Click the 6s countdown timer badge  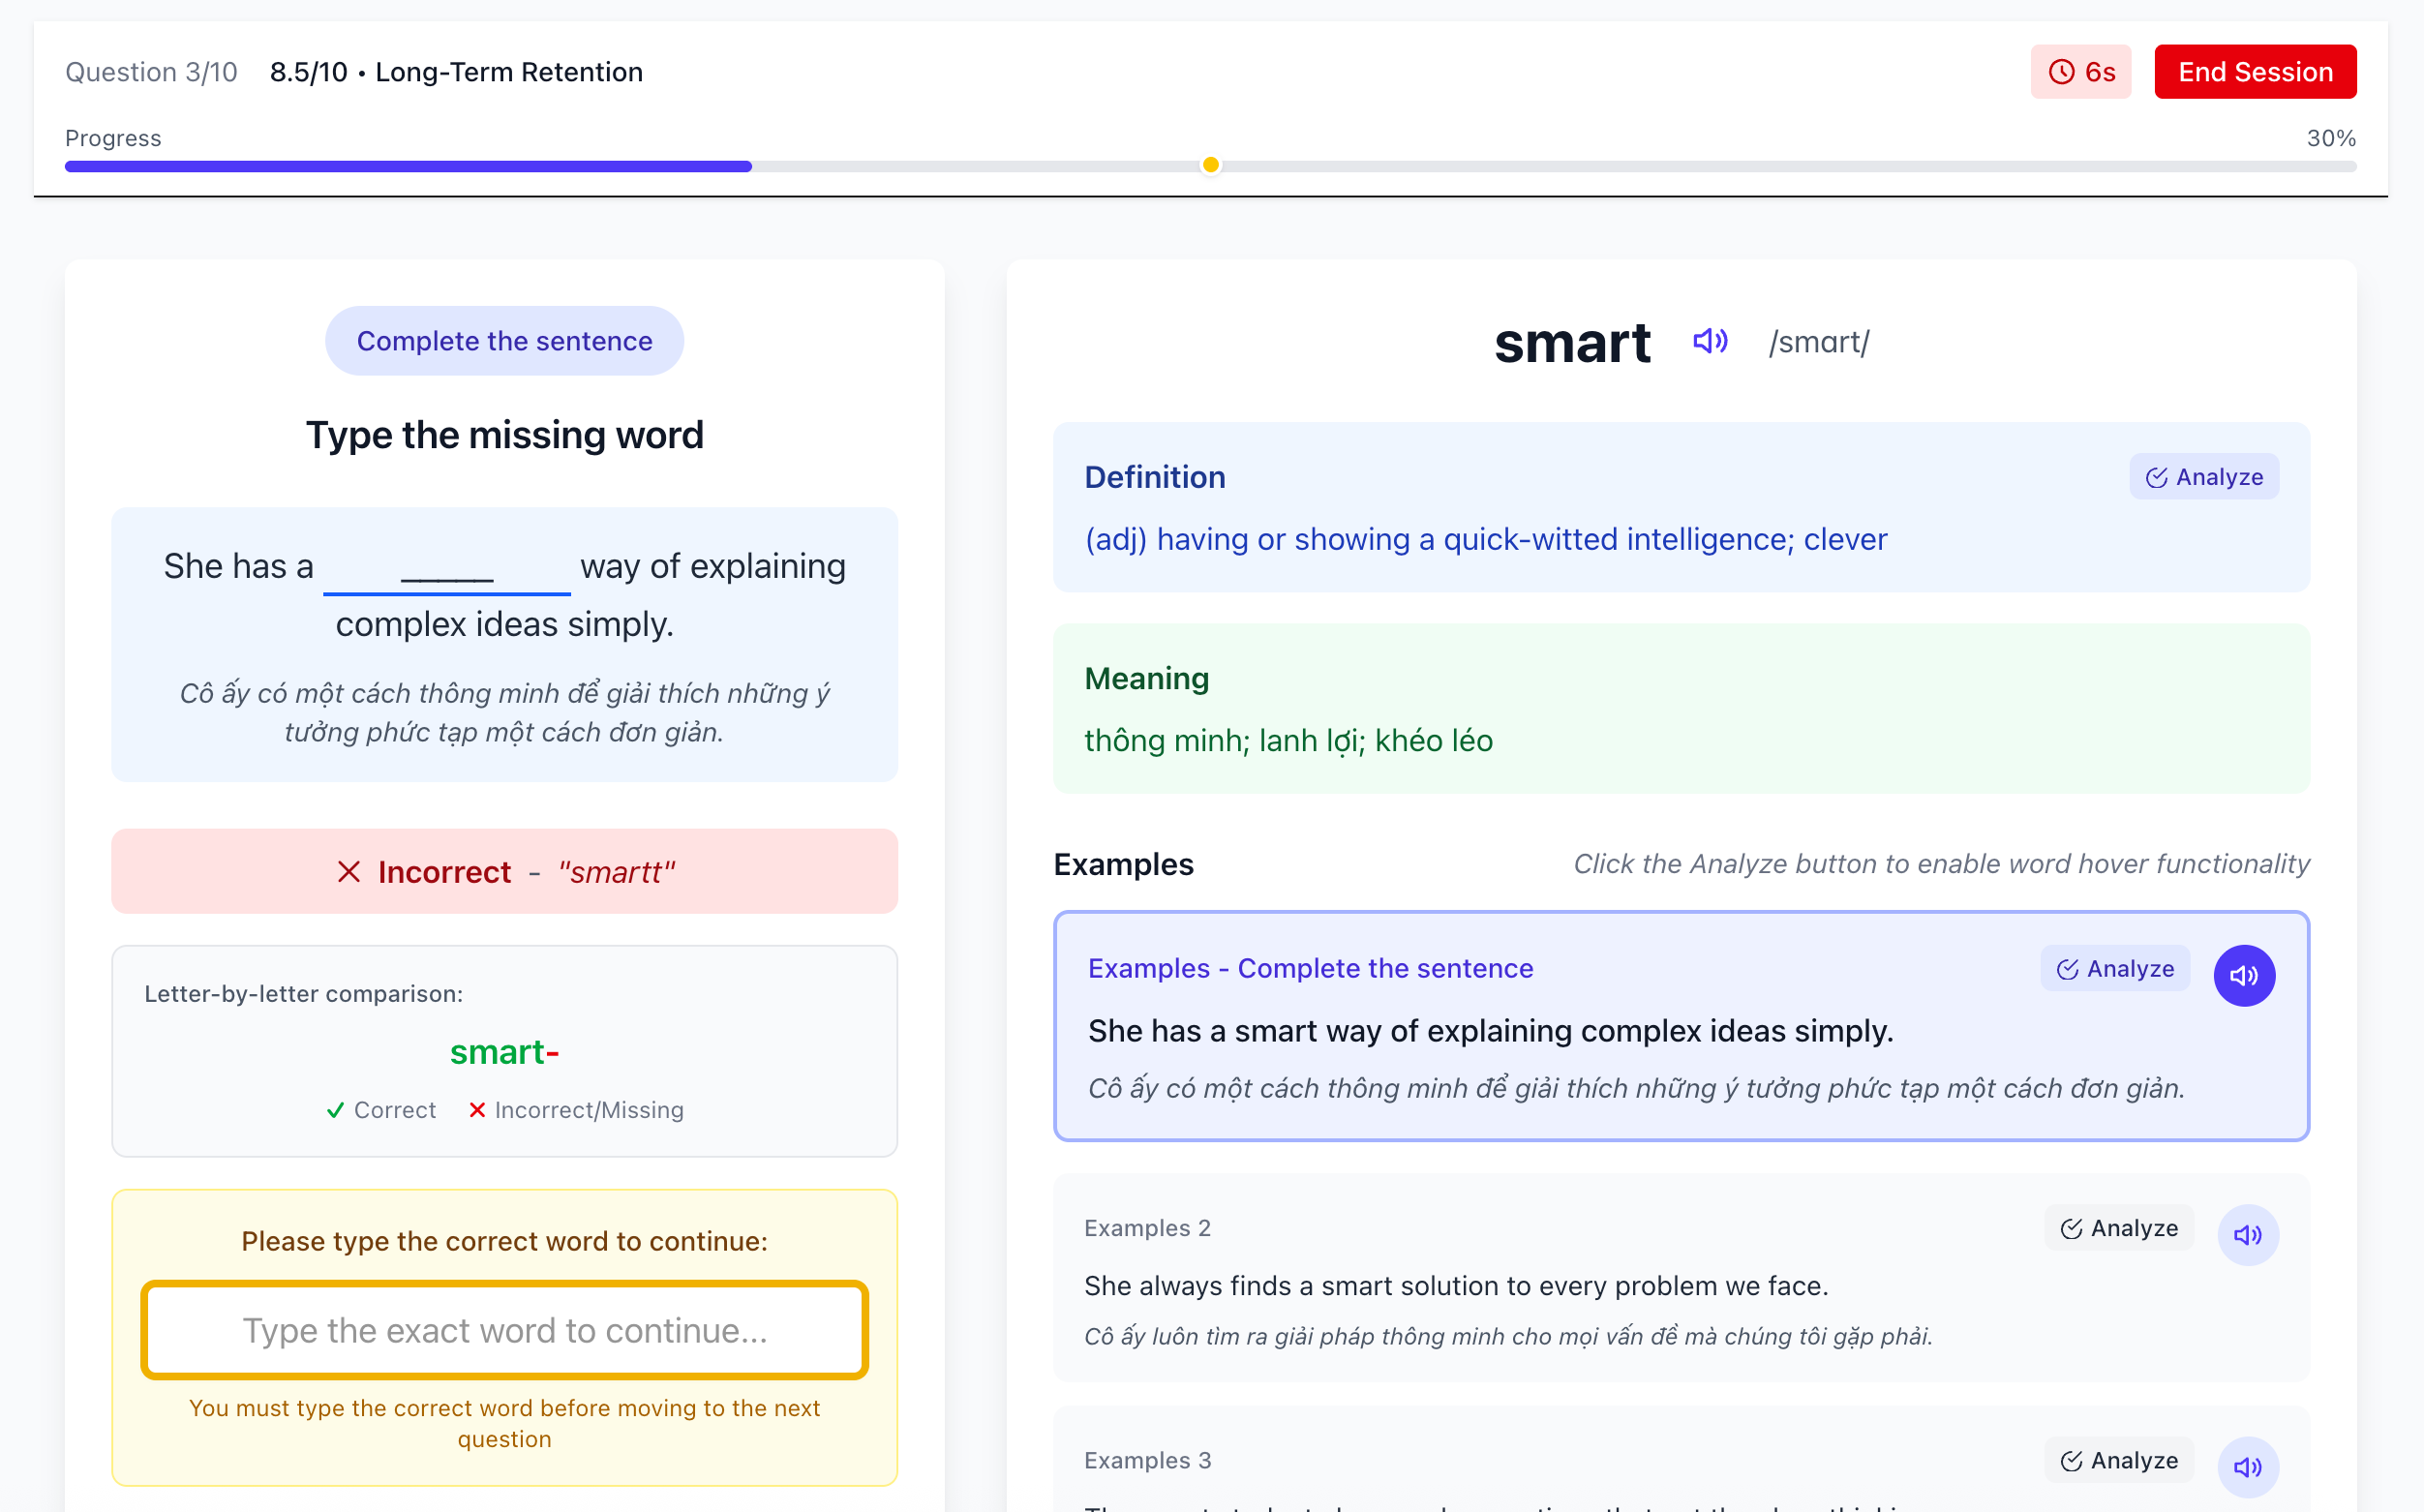pos(2080,72)
